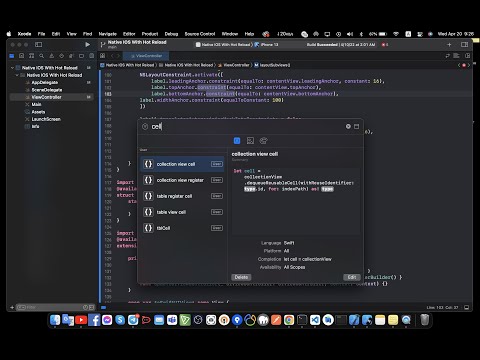The image size is (480, 360).
Task: Open the Project navigator folder tab
Action: pyautogui.click(x=12, y=56)
